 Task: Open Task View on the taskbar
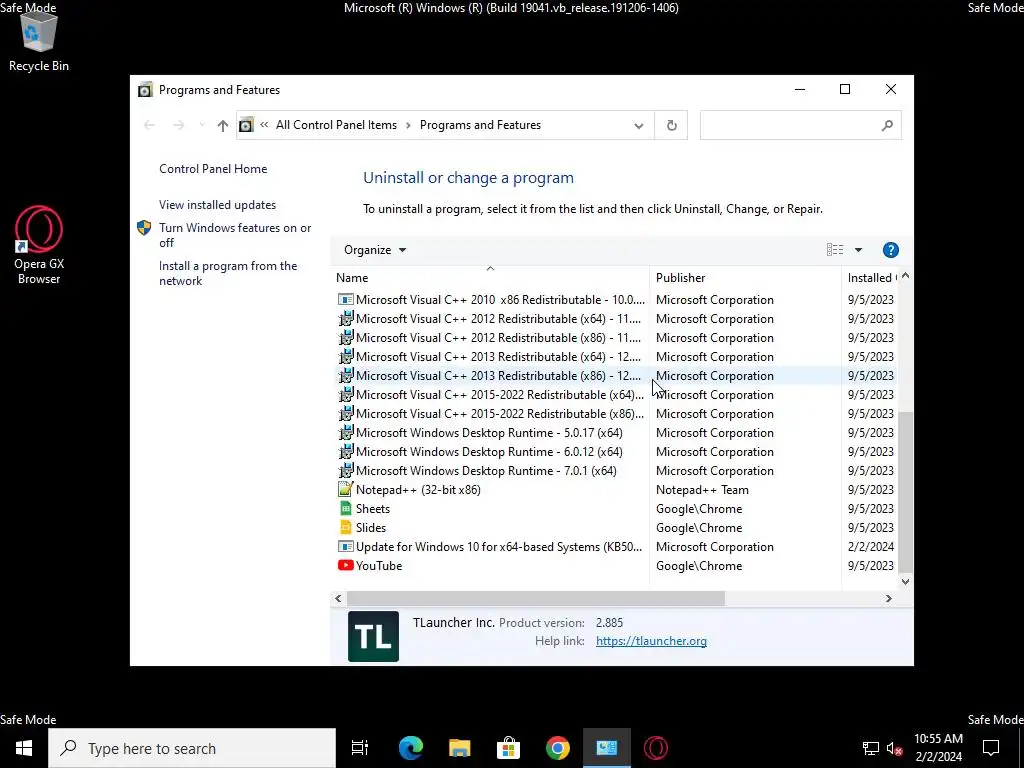pos(360,748)
